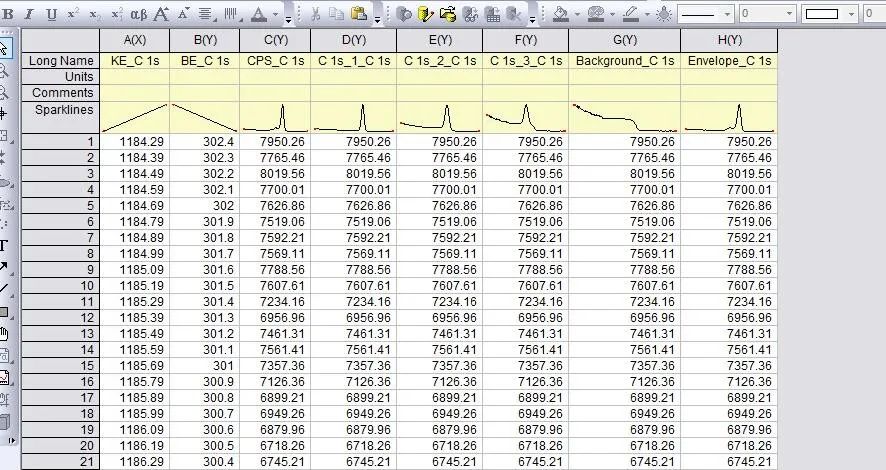Viewport: 886px width, 470px height.
Task: Click the Paste clipboard icon
Action: pos(357,14)
